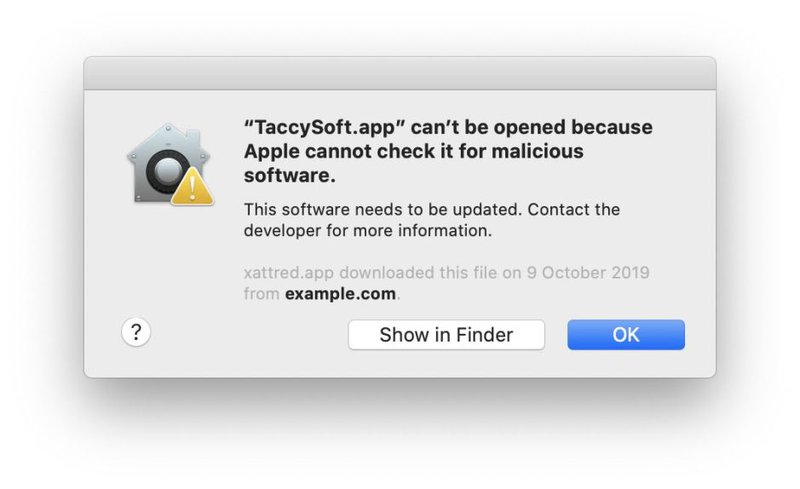Reveal the app via Show in Finder
Screen dimensions: 800x489
446,335
